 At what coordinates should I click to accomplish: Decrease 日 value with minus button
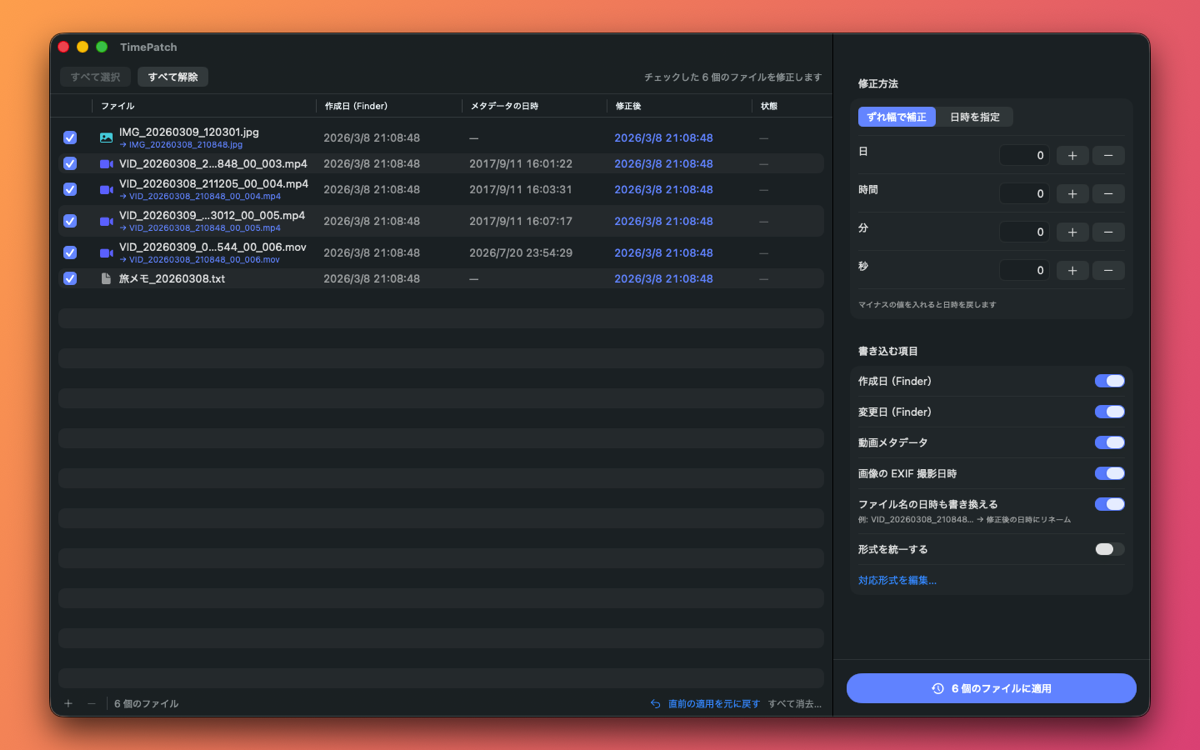click(1108, 156)
